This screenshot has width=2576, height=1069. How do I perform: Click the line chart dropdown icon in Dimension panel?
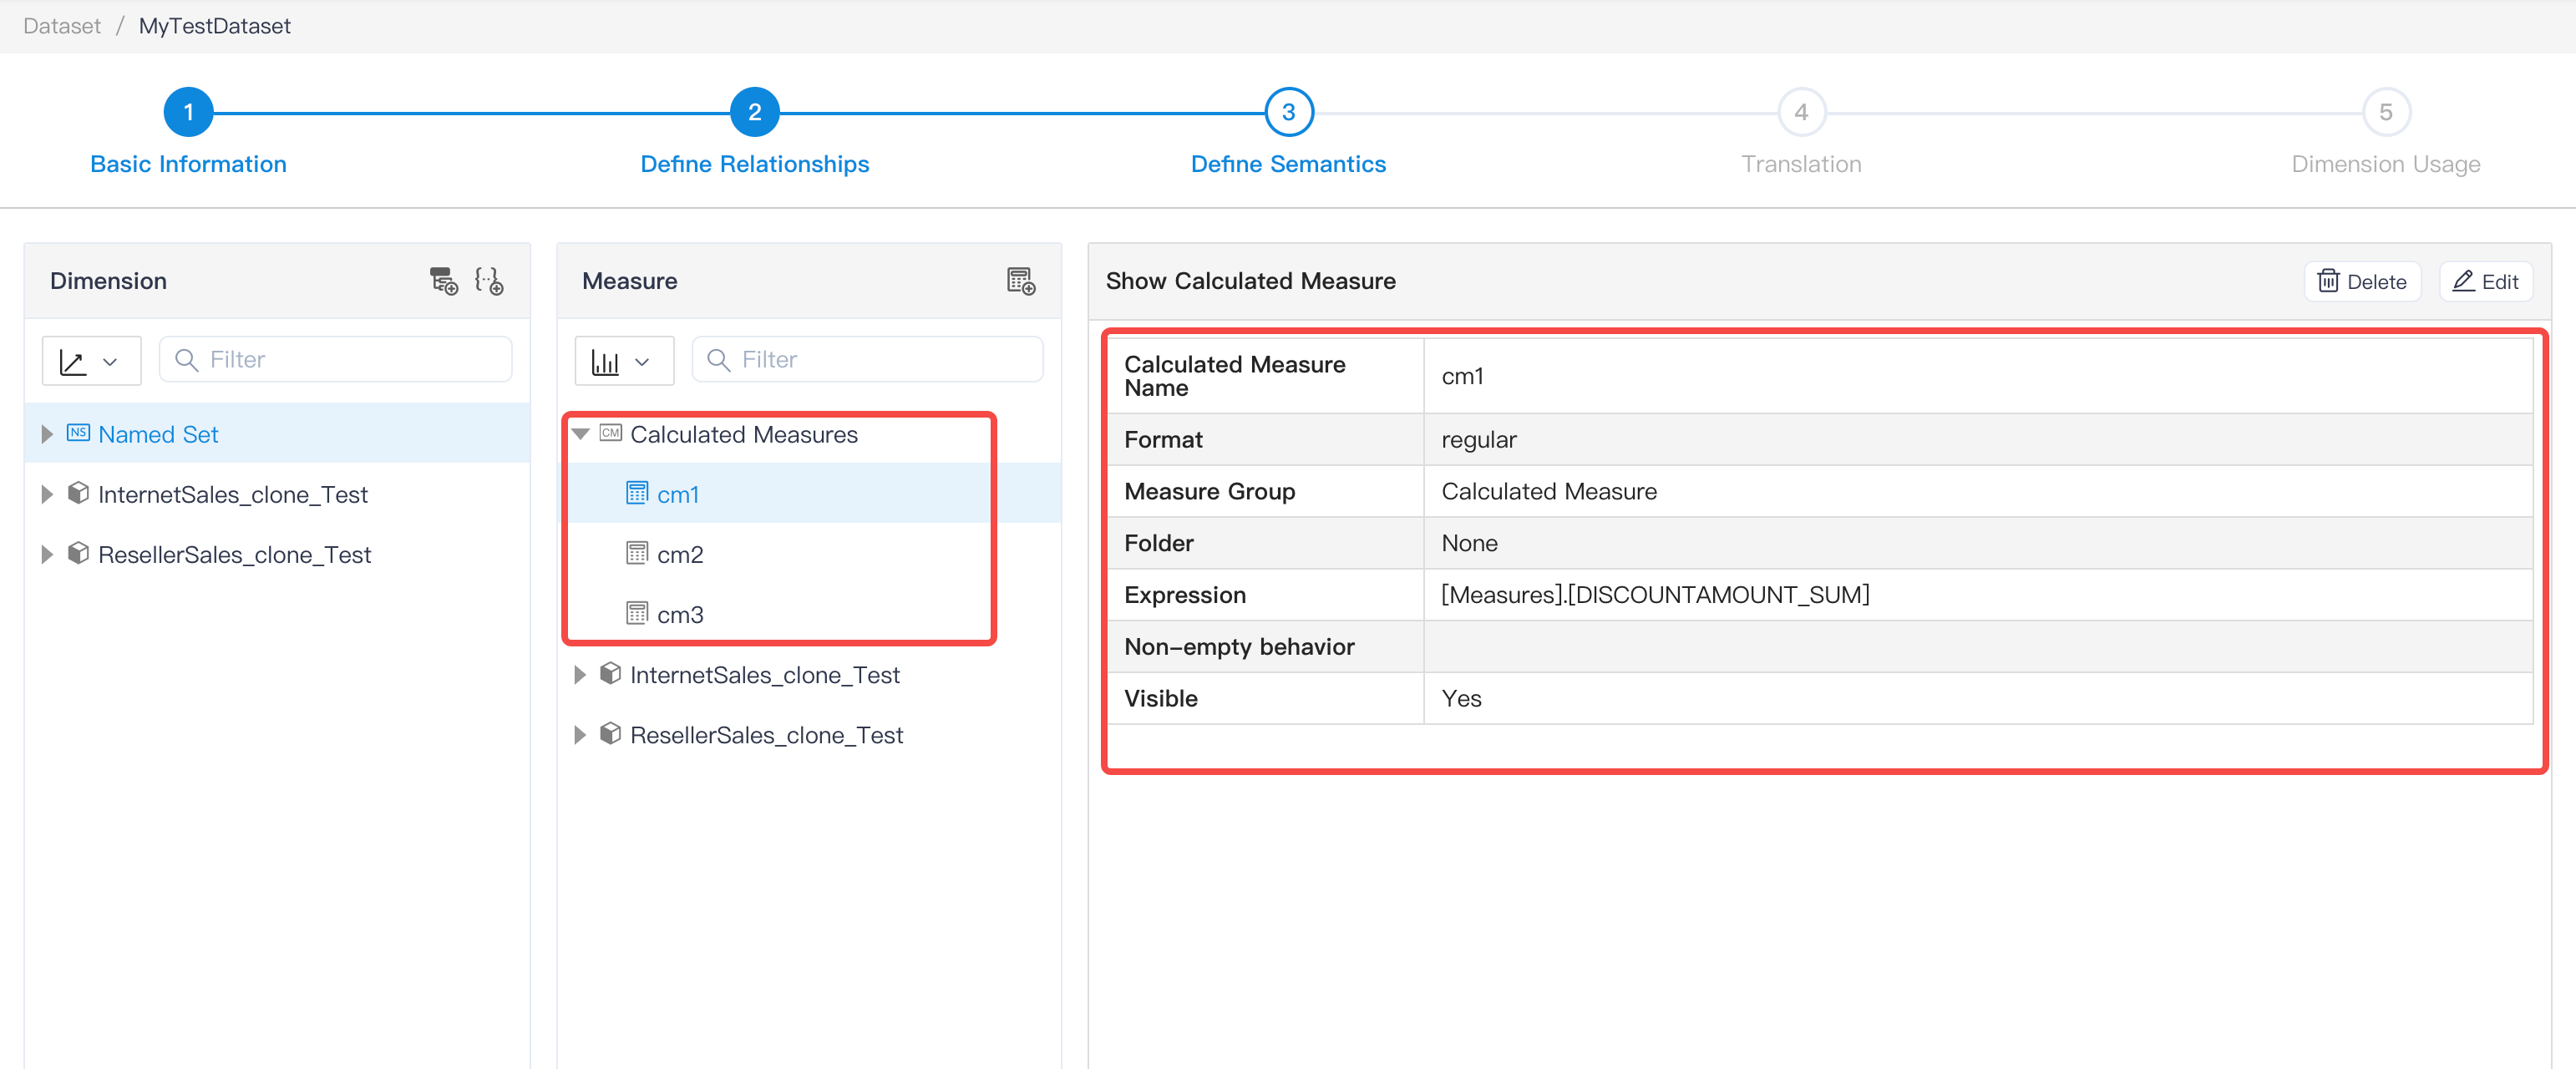tap(90, 358)
